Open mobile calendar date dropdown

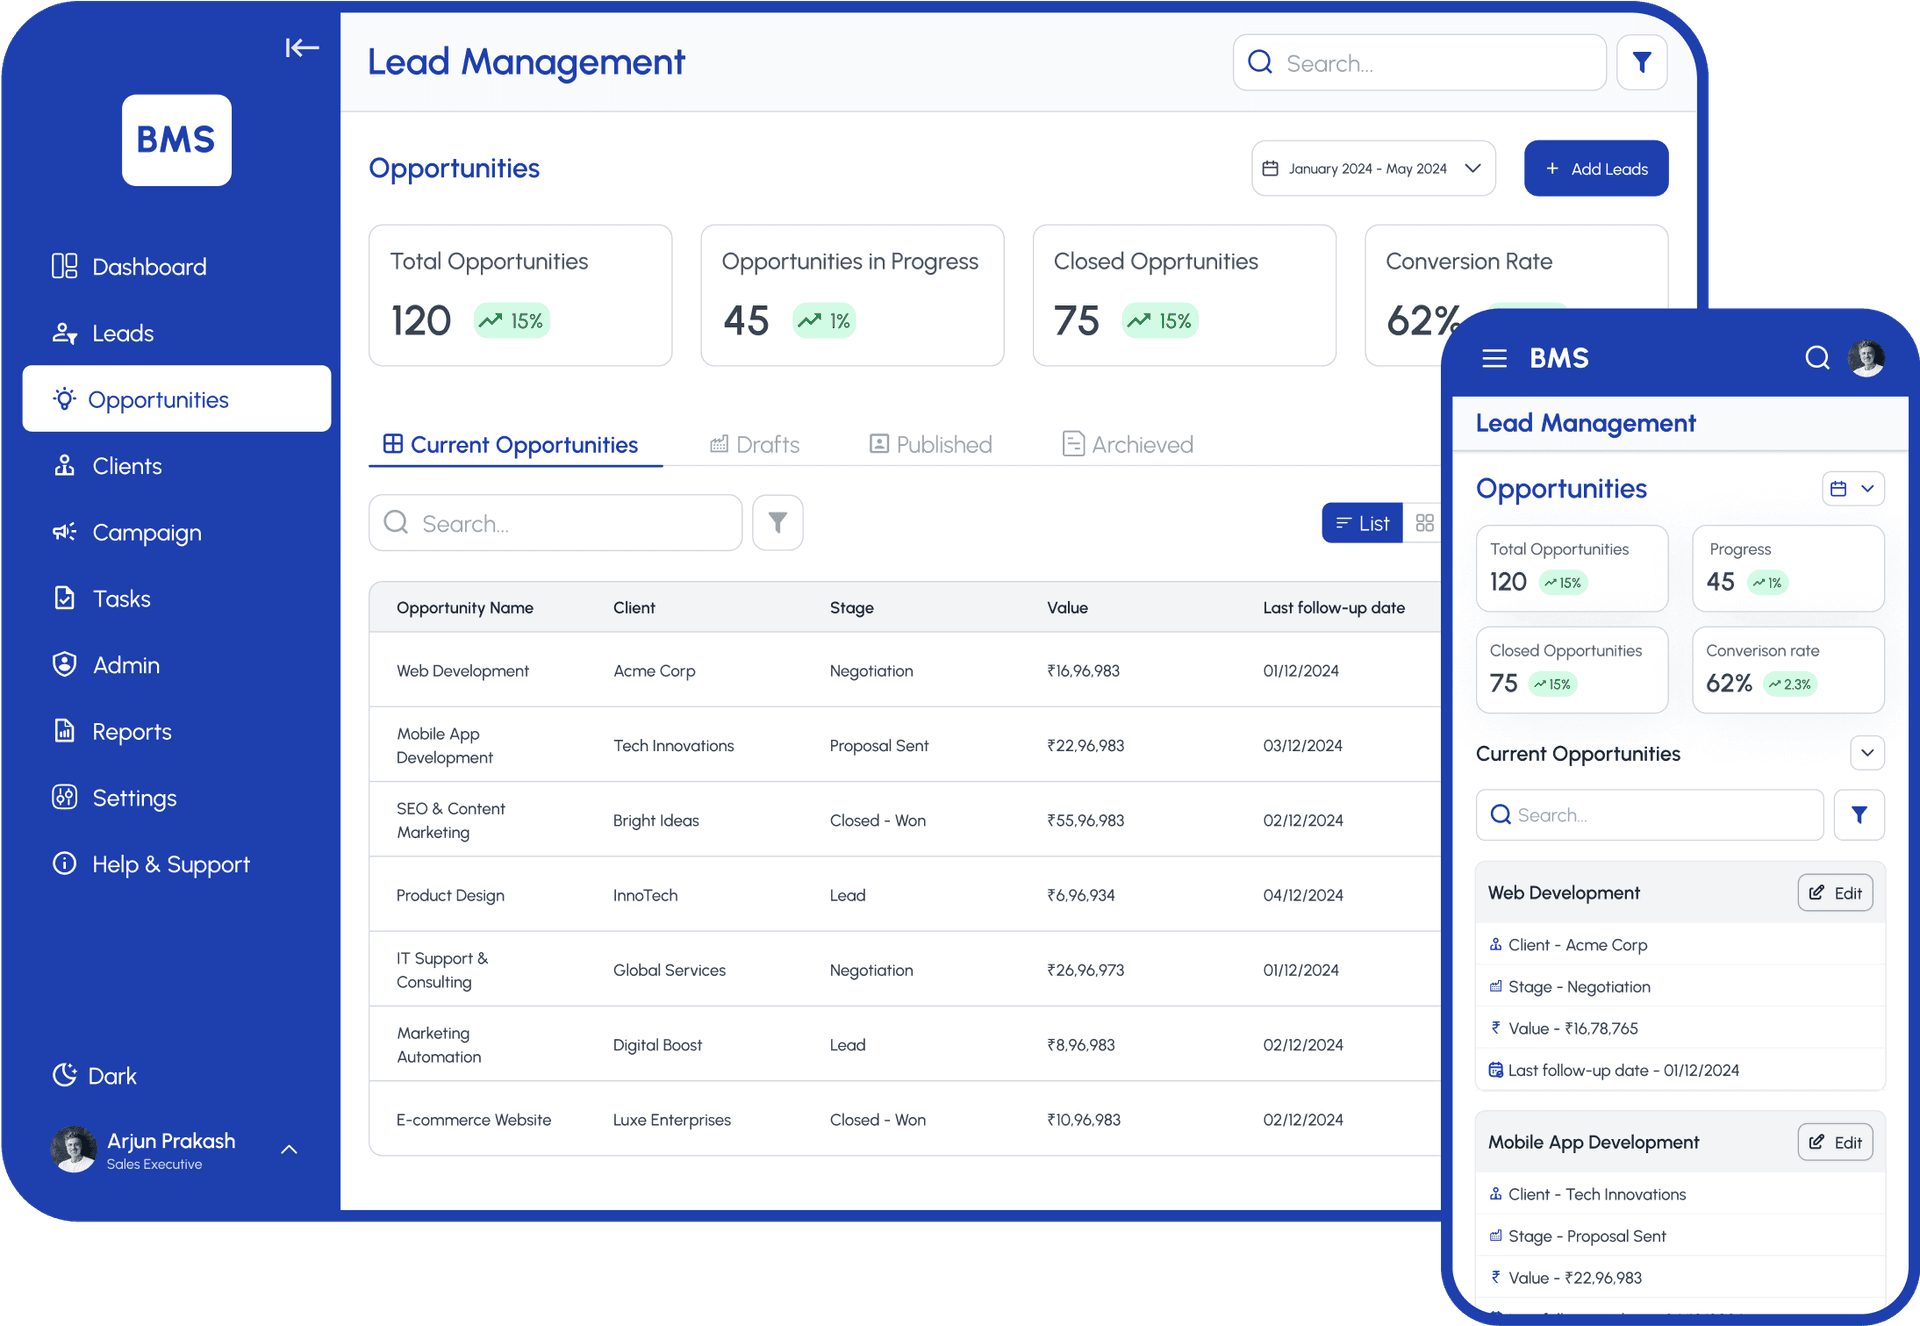coord(1852,489)
